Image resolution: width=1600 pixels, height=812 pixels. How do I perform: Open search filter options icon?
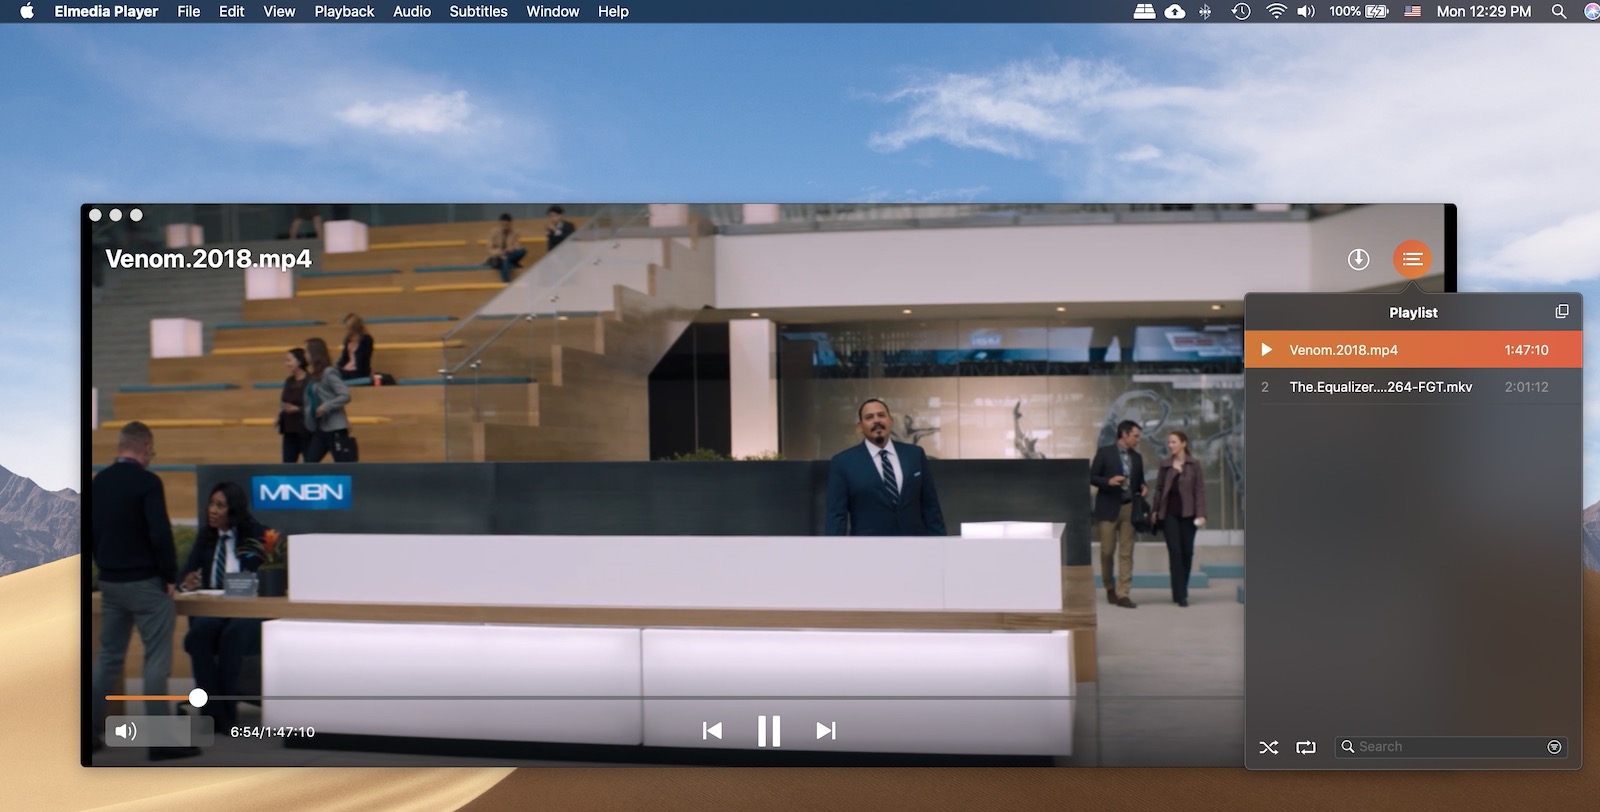(1554, 747)
